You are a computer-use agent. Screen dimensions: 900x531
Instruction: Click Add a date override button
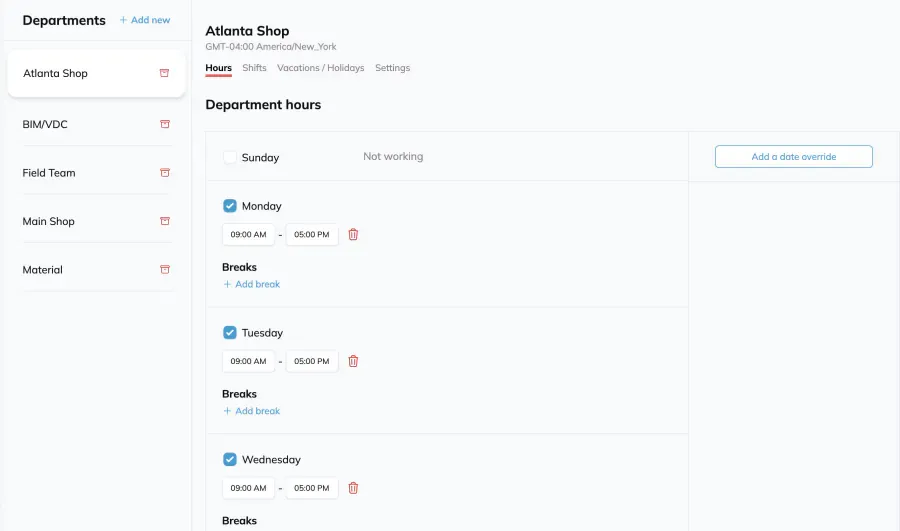click(x=794, y=157)
